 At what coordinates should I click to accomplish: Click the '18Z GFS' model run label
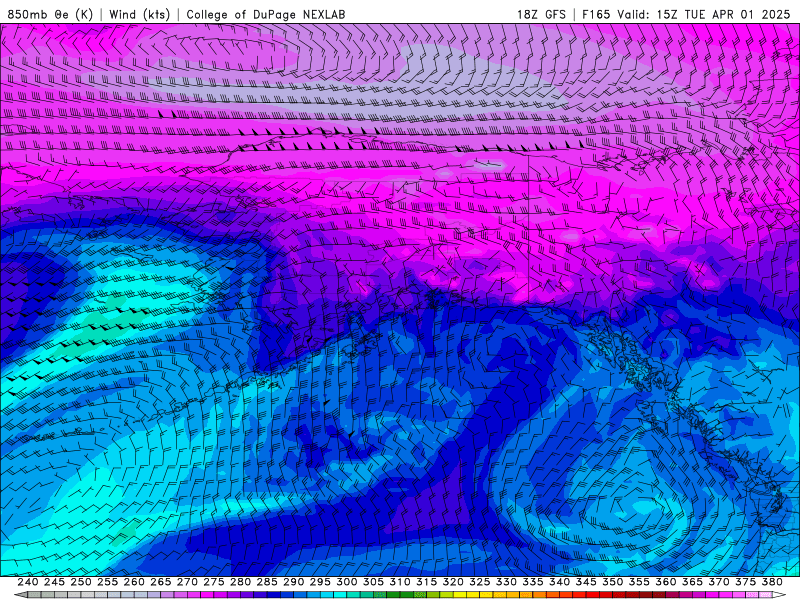541,14
